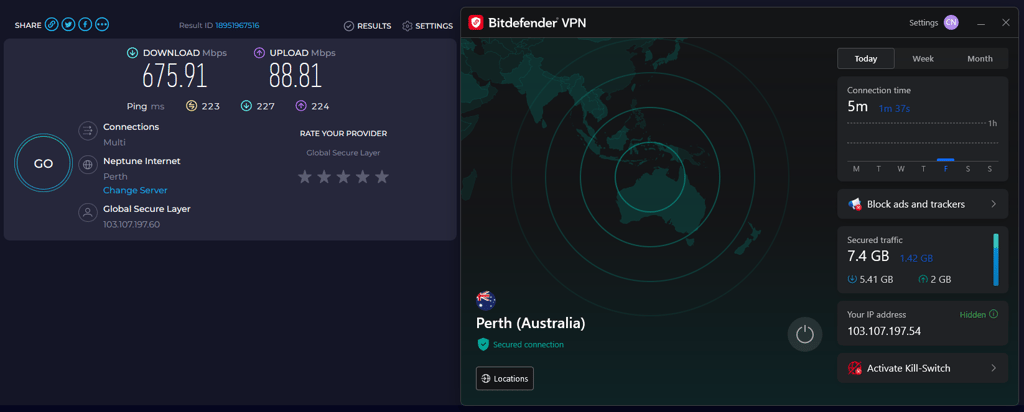Image resolution: width=1024 pixels, height=412 pixels.
Task: Copy the share link icon in Speedtest
Action: click(52, 25)
